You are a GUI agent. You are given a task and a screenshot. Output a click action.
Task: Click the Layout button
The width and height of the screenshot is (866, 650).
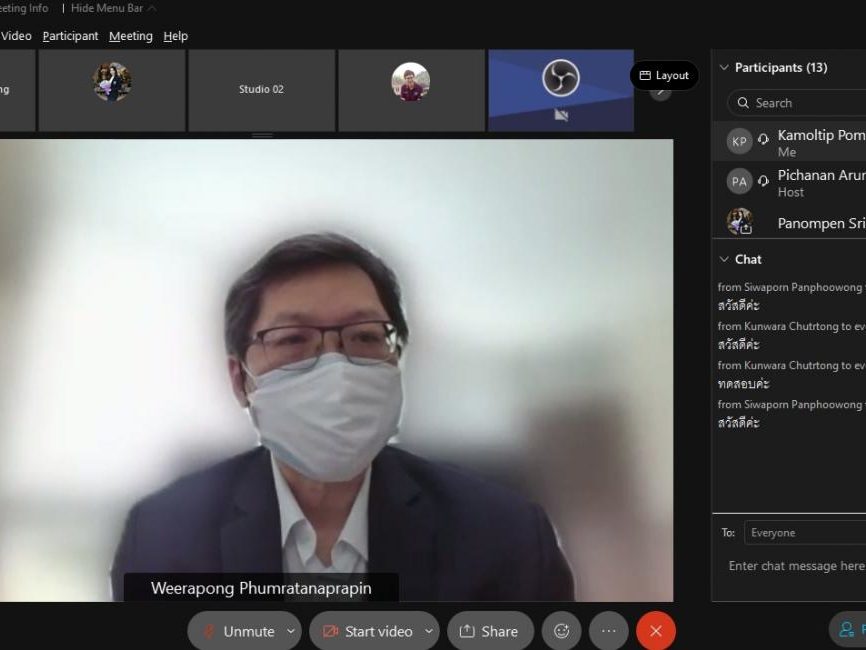pyautogui.click(x=664, y=76)
